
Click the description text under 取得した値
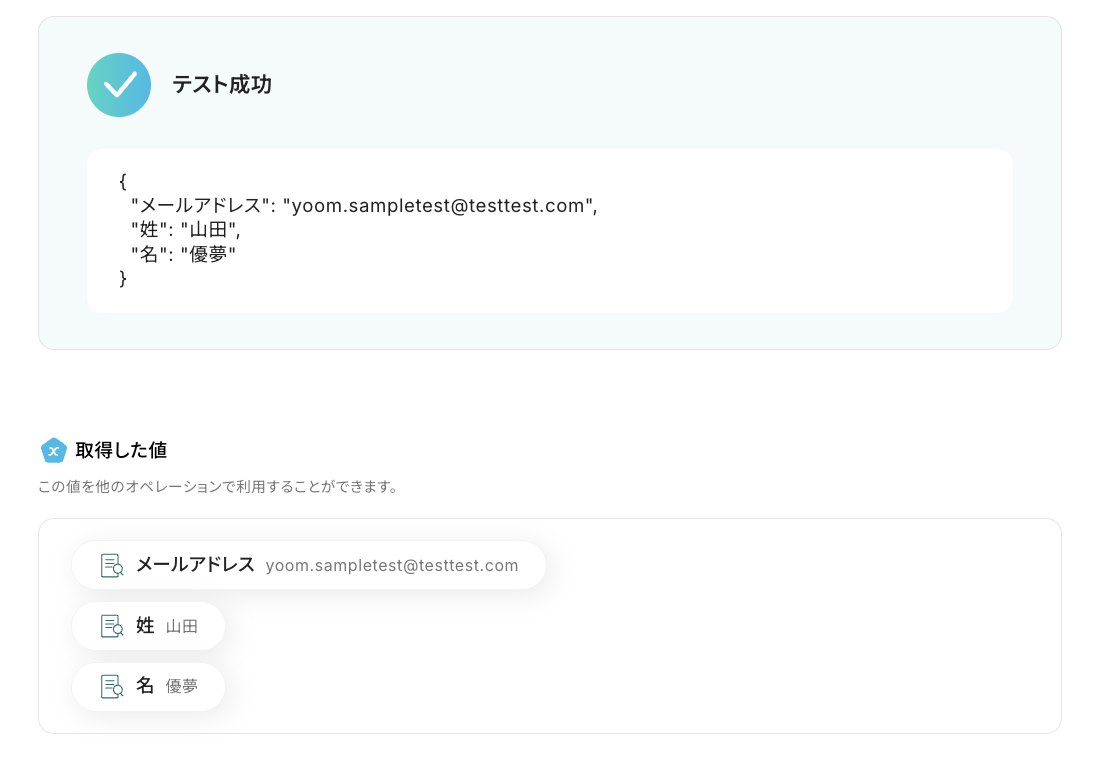[x=218, y=488]
